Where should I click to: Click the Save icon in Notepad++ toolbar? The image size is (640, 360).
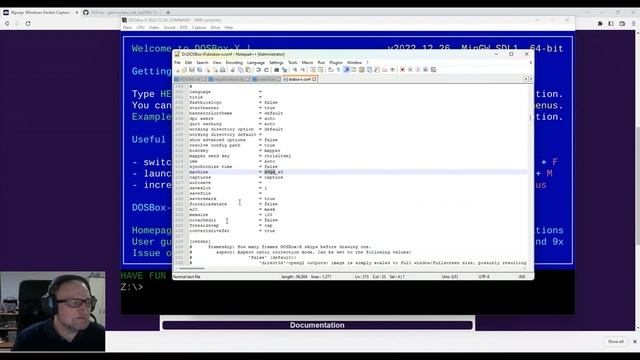191,70
